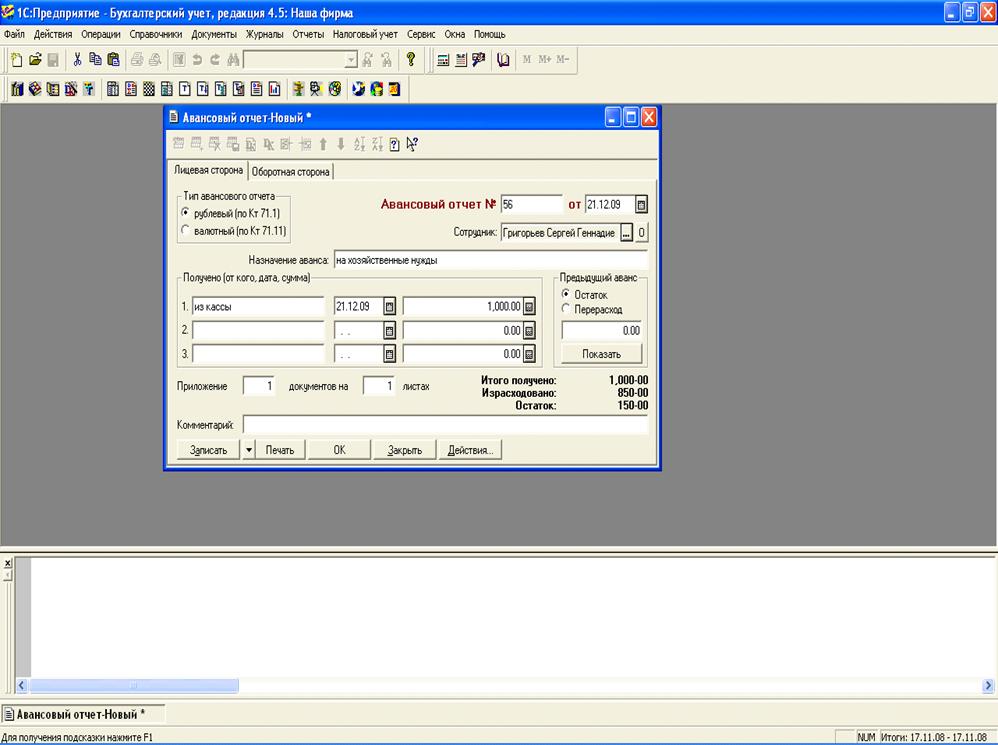Click the Open file folder icon
The width and height of the screenshot is (998, 745).
(35, 60)
